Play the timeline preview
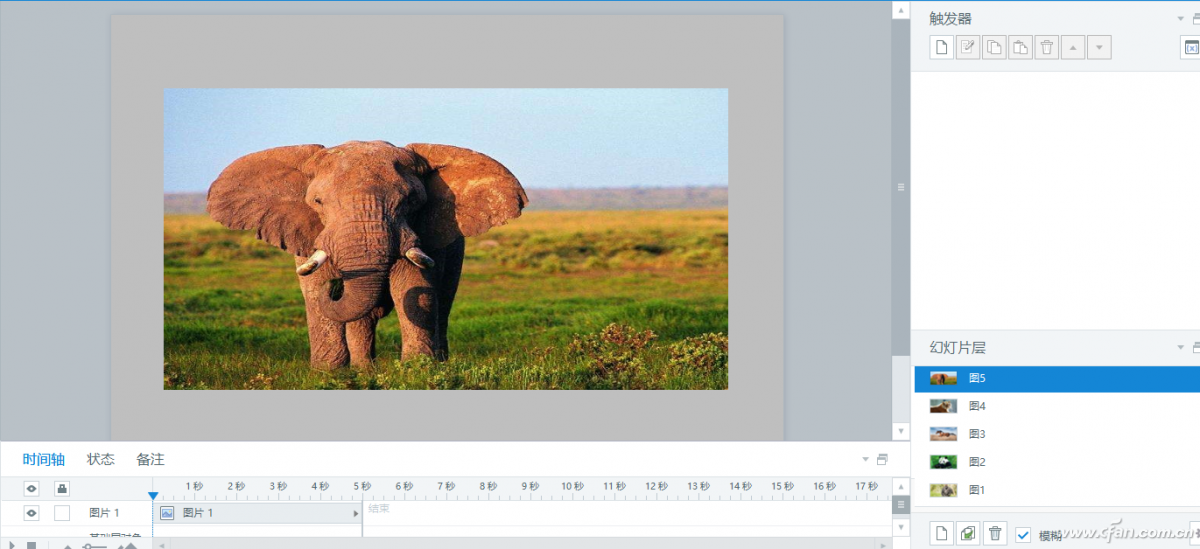This screenshot has width=1200, height=549. 11,545
